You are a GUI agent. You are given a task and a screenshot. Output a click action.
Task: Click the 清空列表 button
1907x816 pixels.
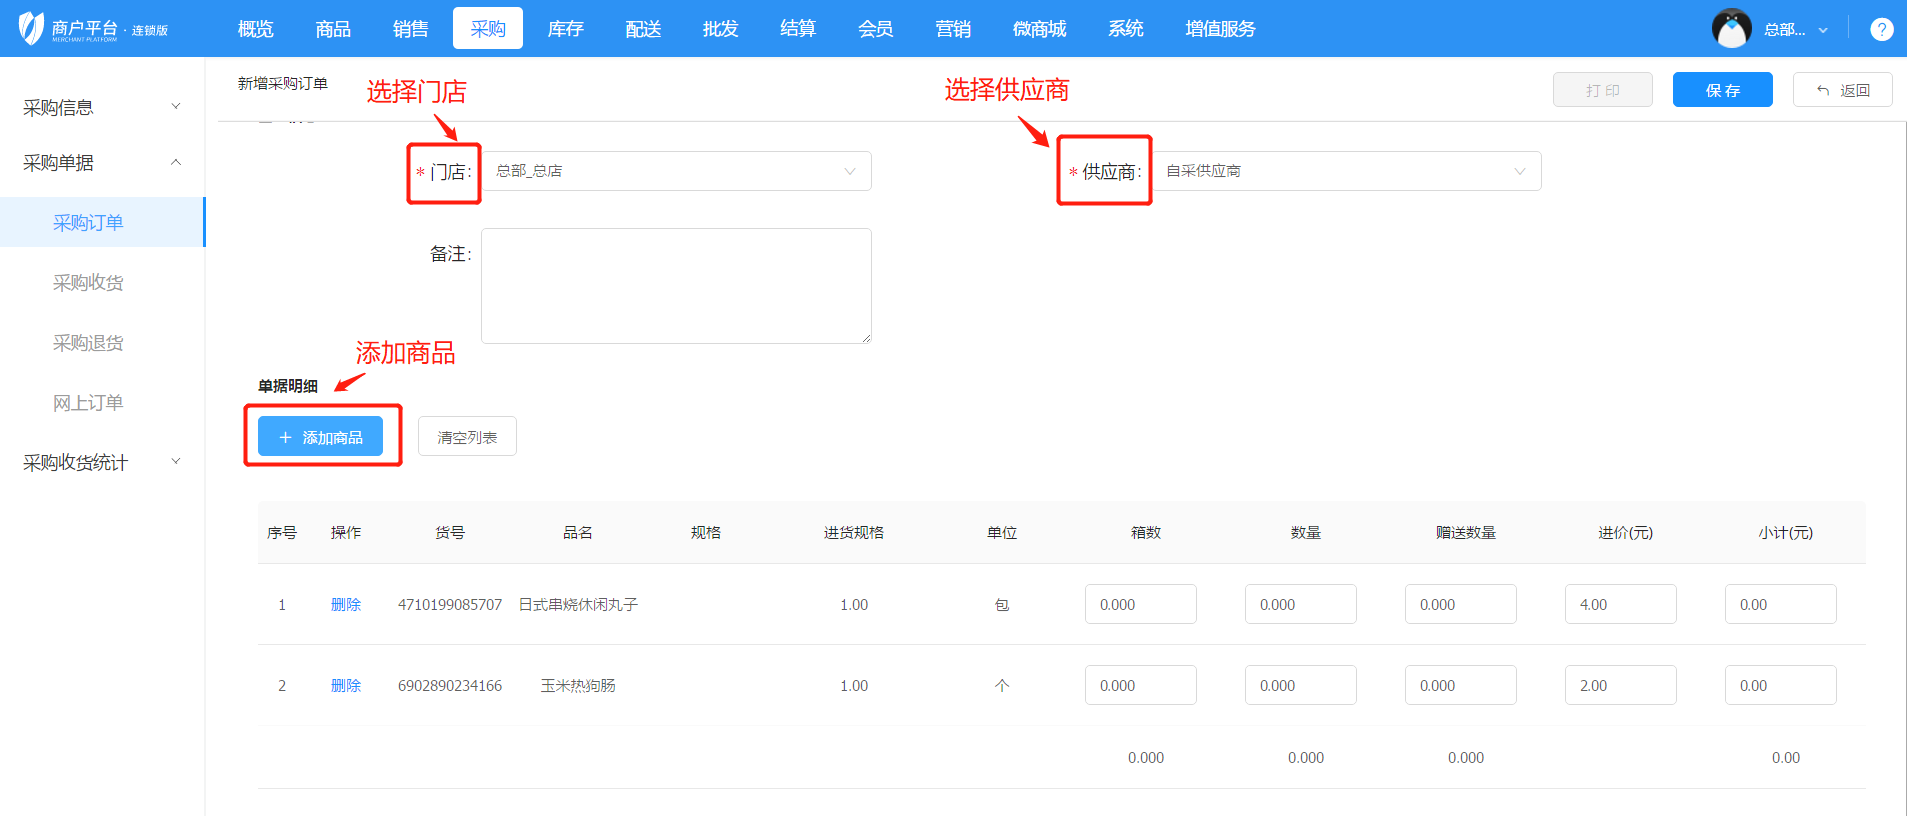click(467, 437)
